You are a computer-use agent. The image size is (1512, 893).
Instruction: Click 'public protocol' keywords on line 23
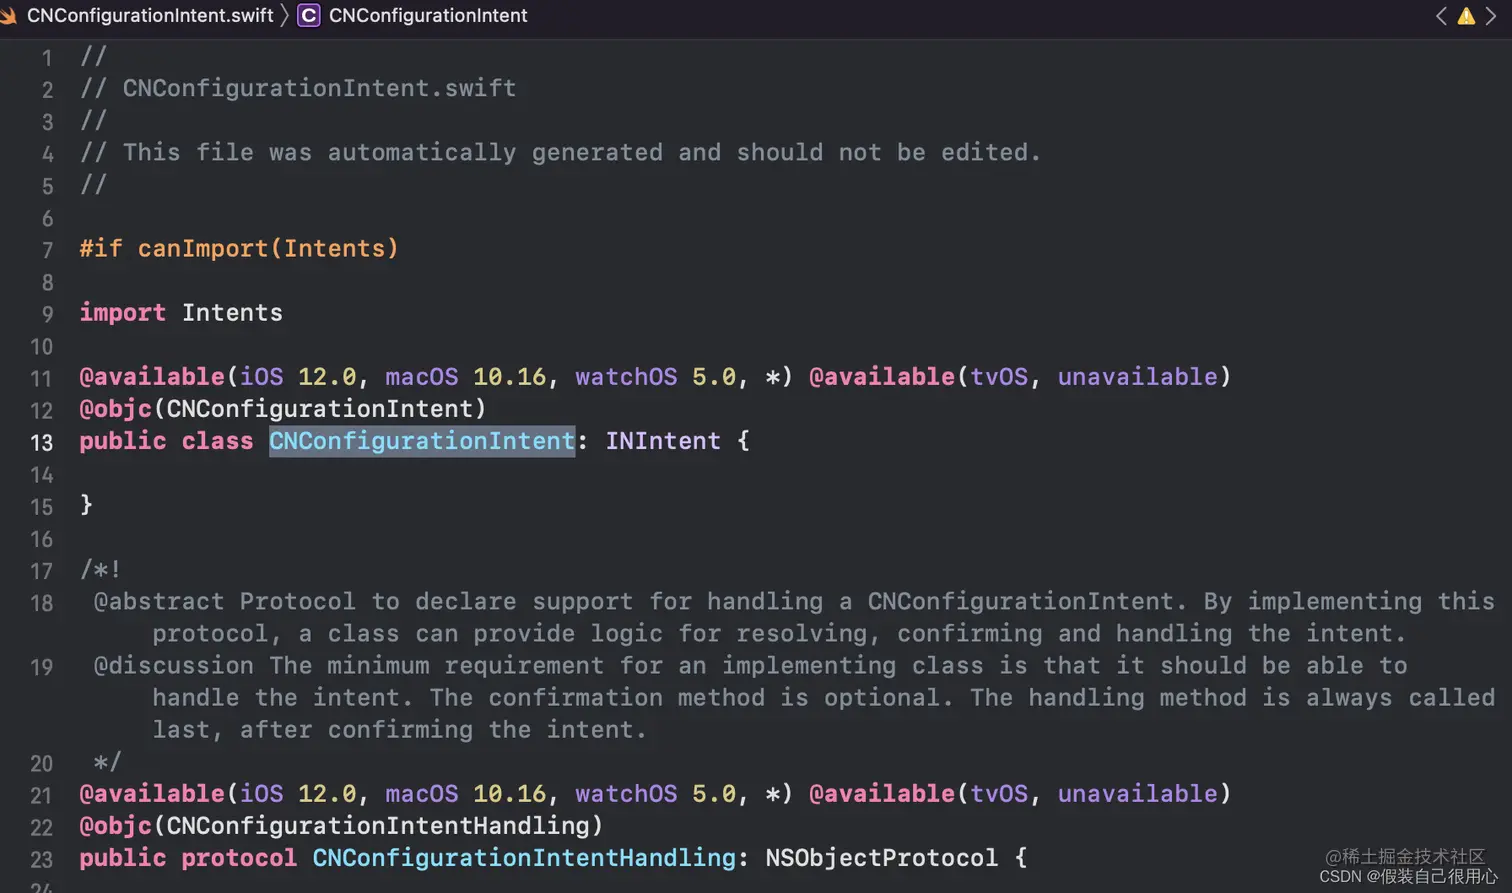[188, 857]
